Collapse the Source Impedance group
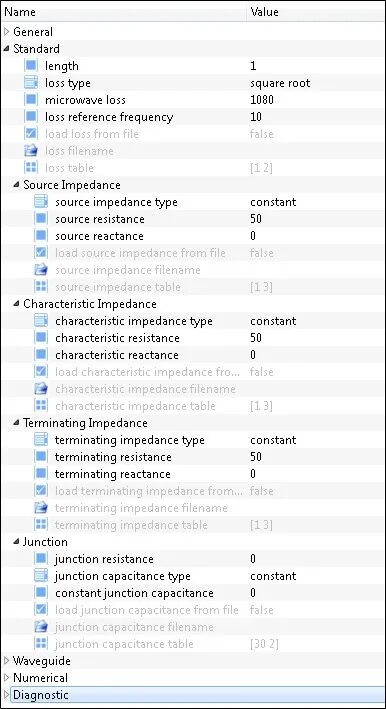This screenshot has height=709, width=386. (17, 184)
